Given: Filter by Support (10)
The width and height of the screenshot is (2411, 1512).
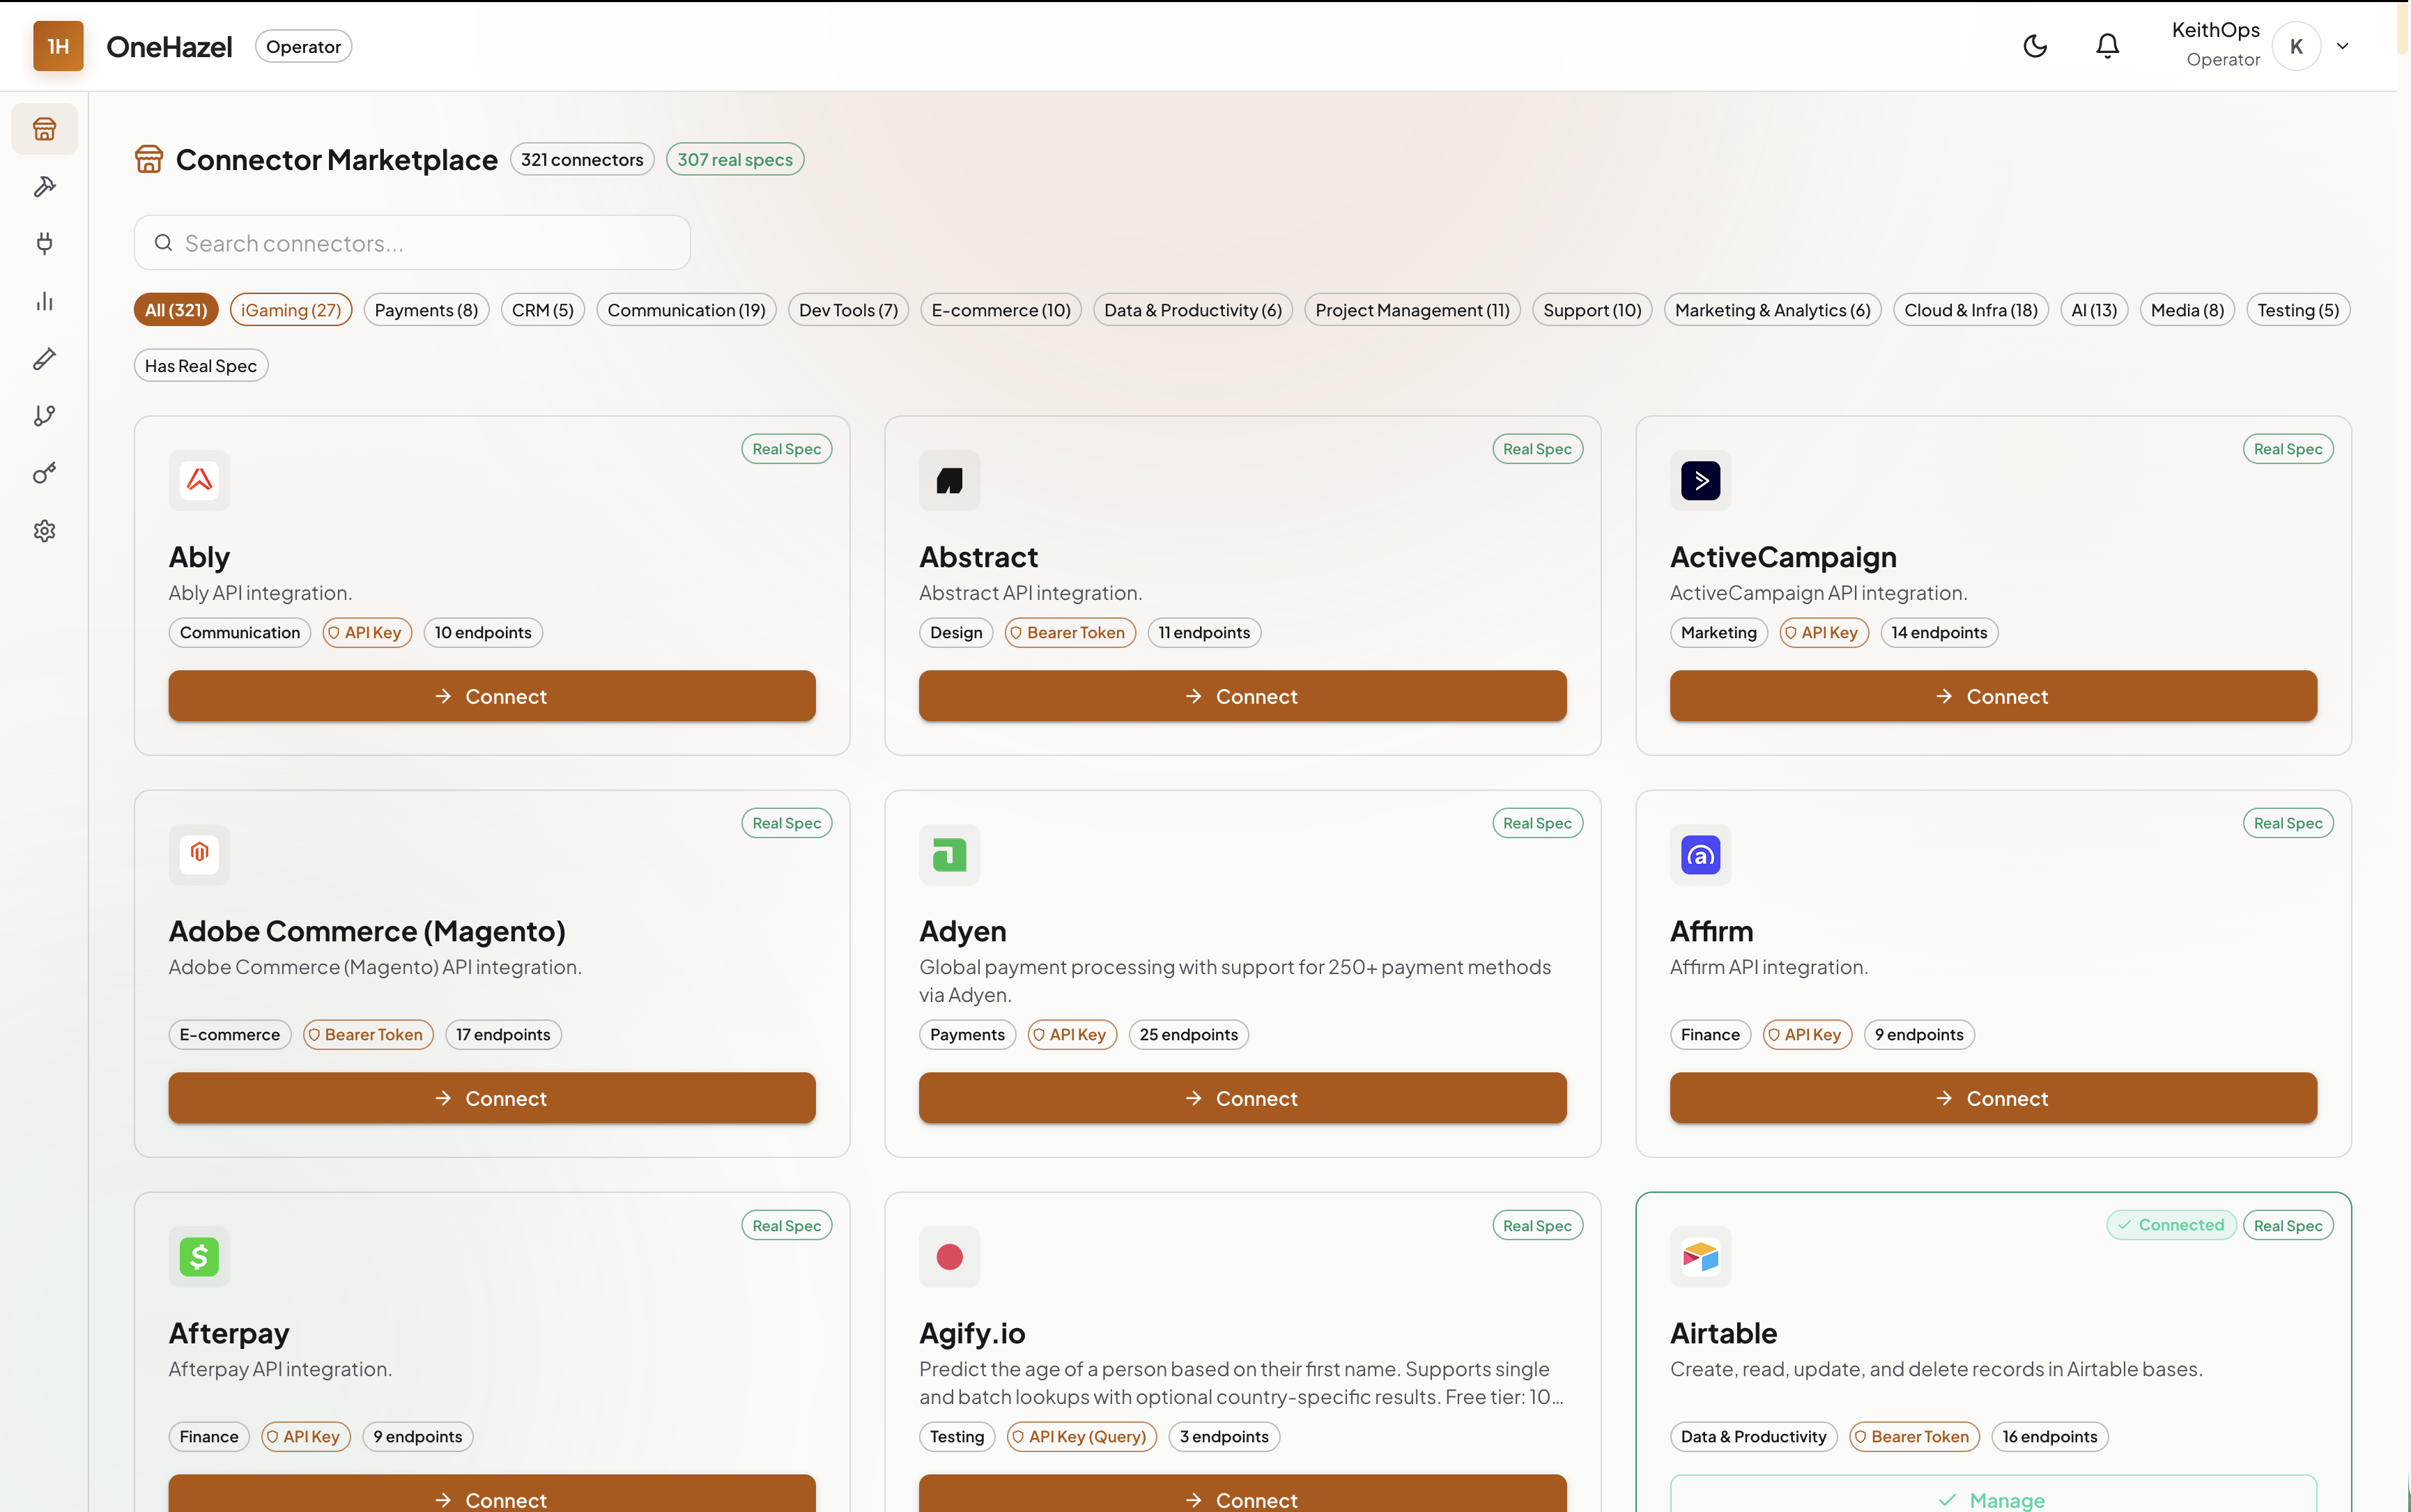Looking at the screenshot, I should click(1592, 310).
